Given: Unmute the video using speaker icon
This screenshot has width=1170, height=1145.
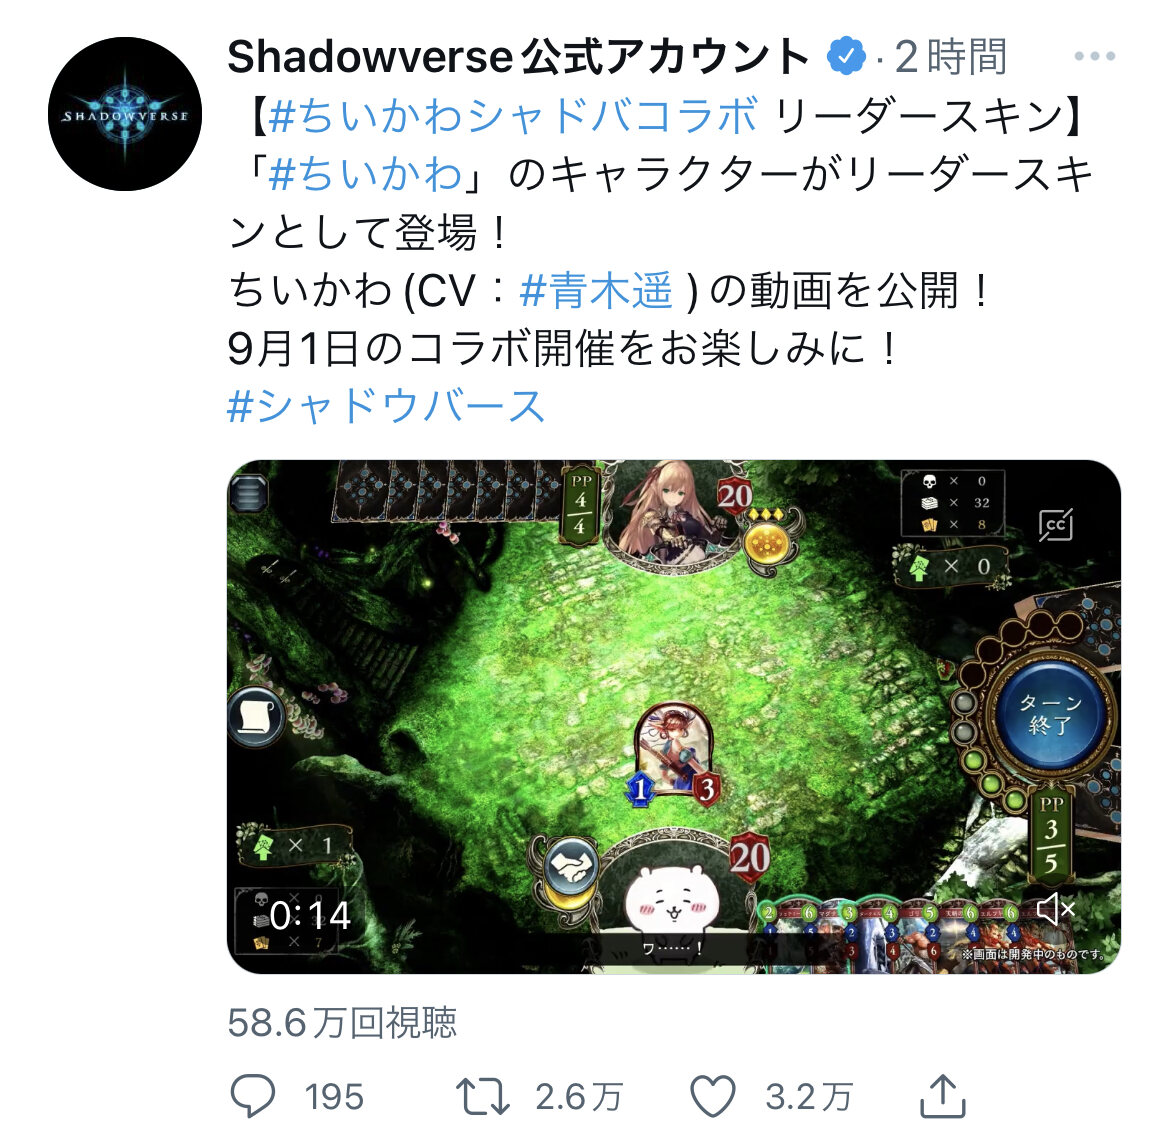Looking at the screenshot, I should [1055, 909].
